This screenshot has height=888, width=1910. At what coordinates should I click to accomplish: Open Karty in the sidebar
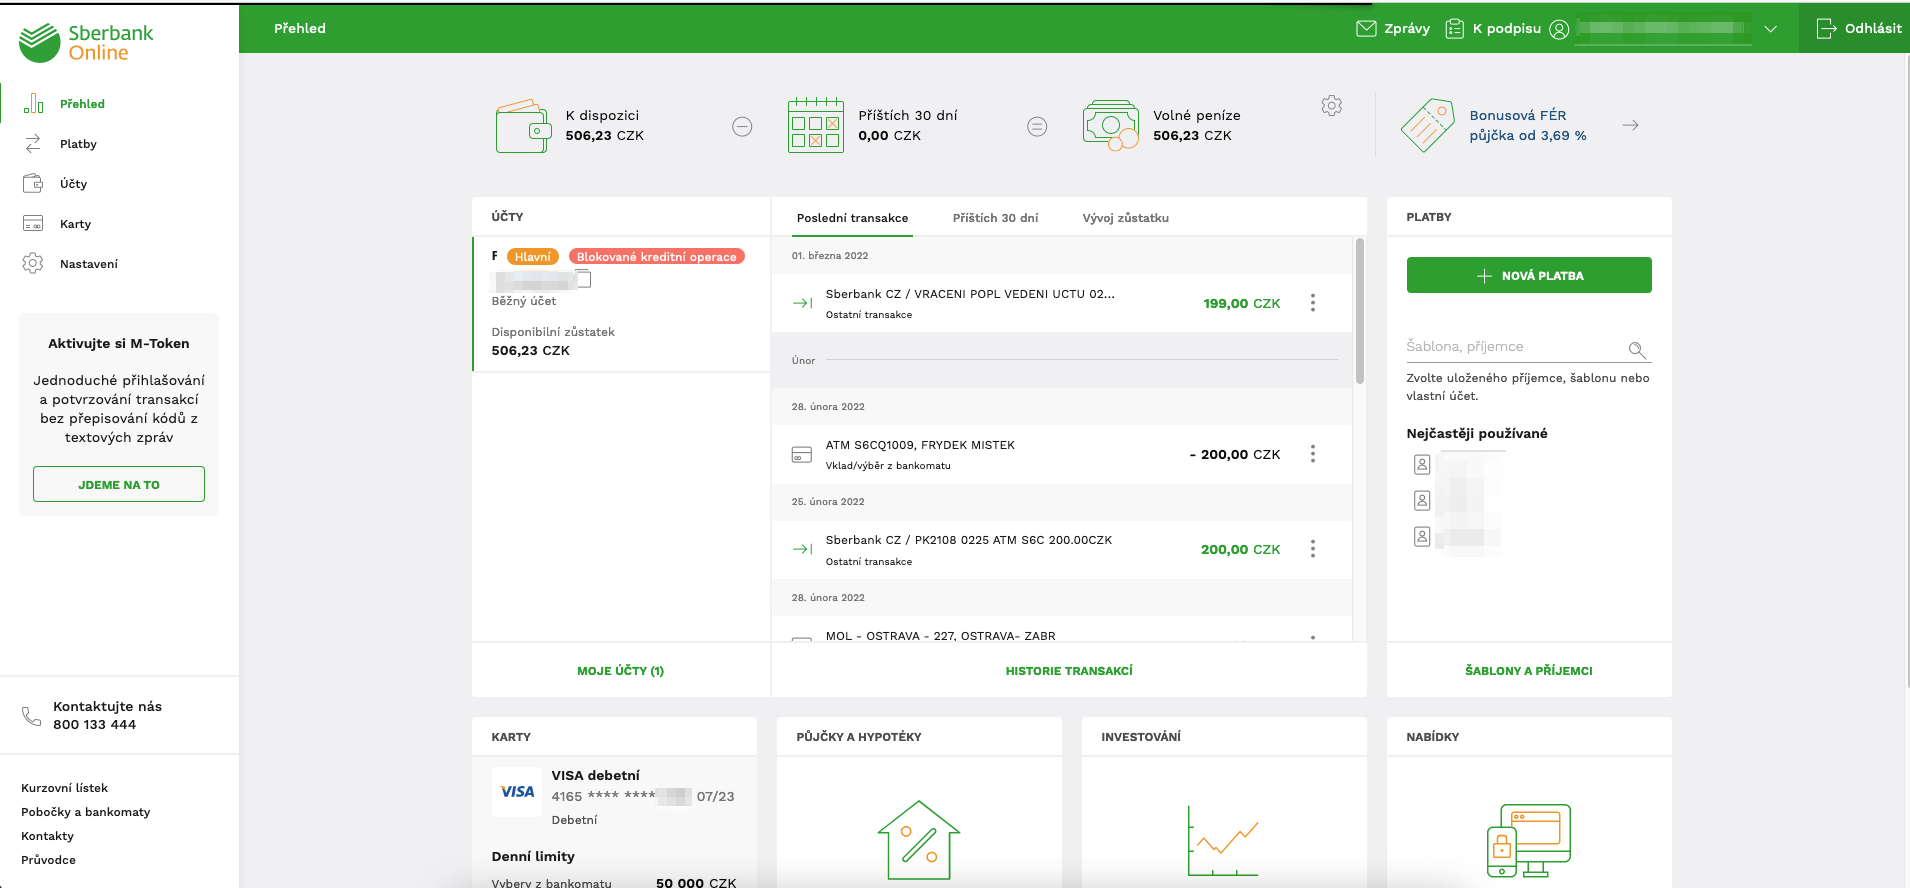(75, 224)
